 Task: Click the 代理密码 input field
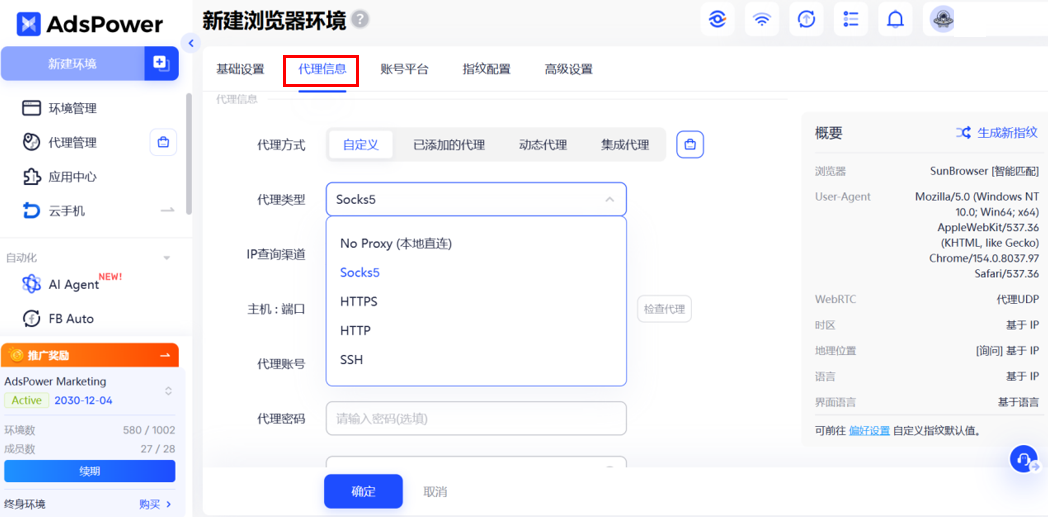point(476,418)
